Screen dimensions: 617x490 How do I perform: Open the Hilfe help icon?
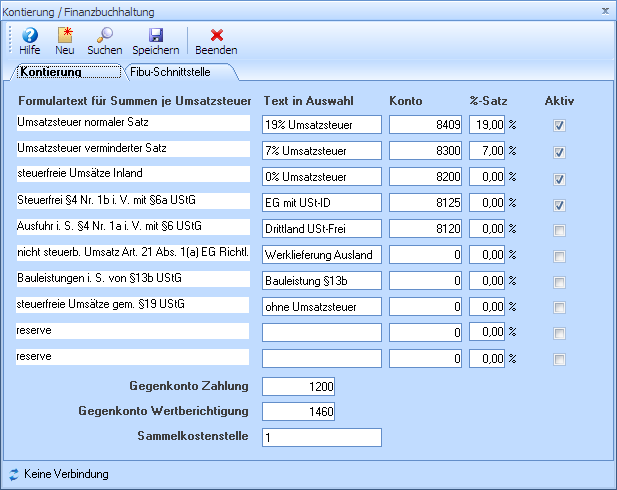coord(30,35)
